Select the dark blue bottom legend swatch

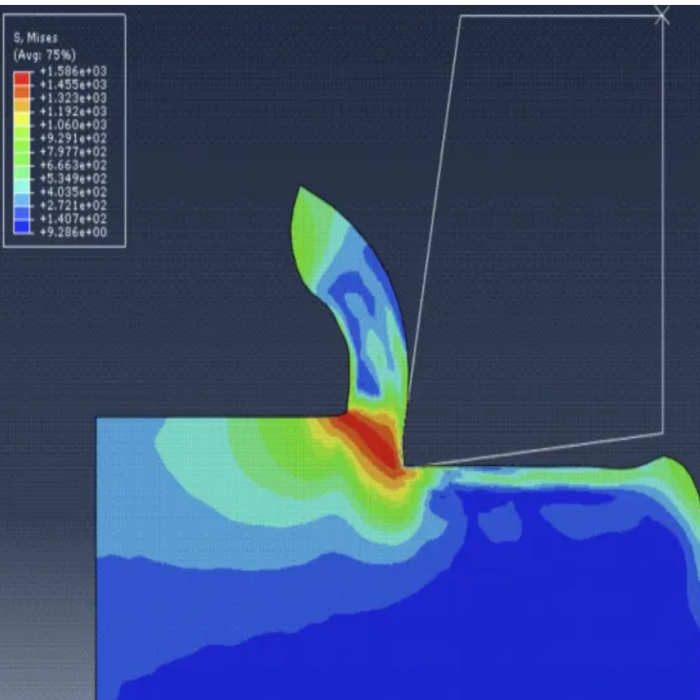pos(23,225)
